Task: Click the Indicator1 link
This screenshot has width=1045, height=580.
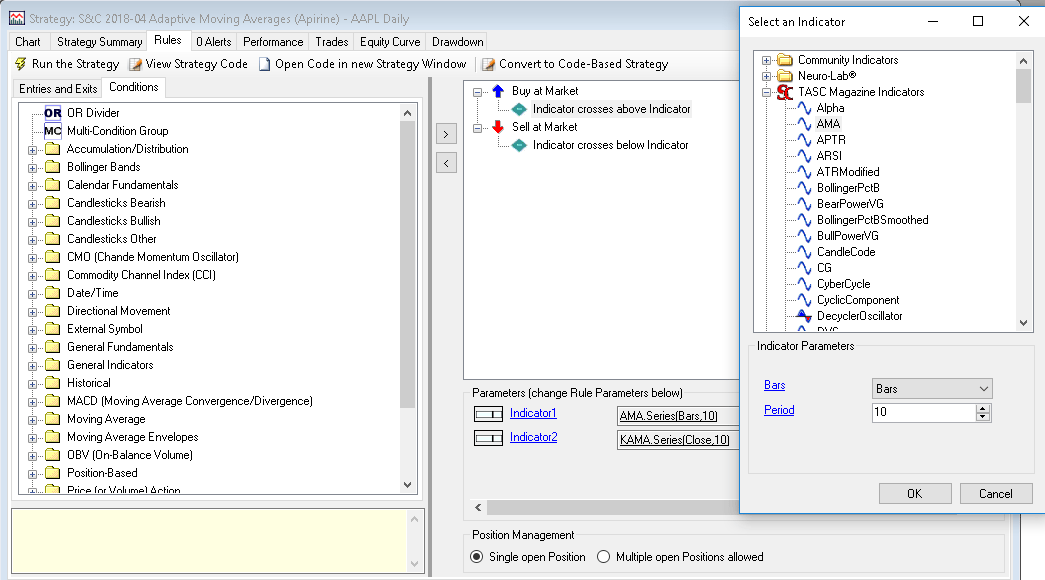Action: [533, 413]
